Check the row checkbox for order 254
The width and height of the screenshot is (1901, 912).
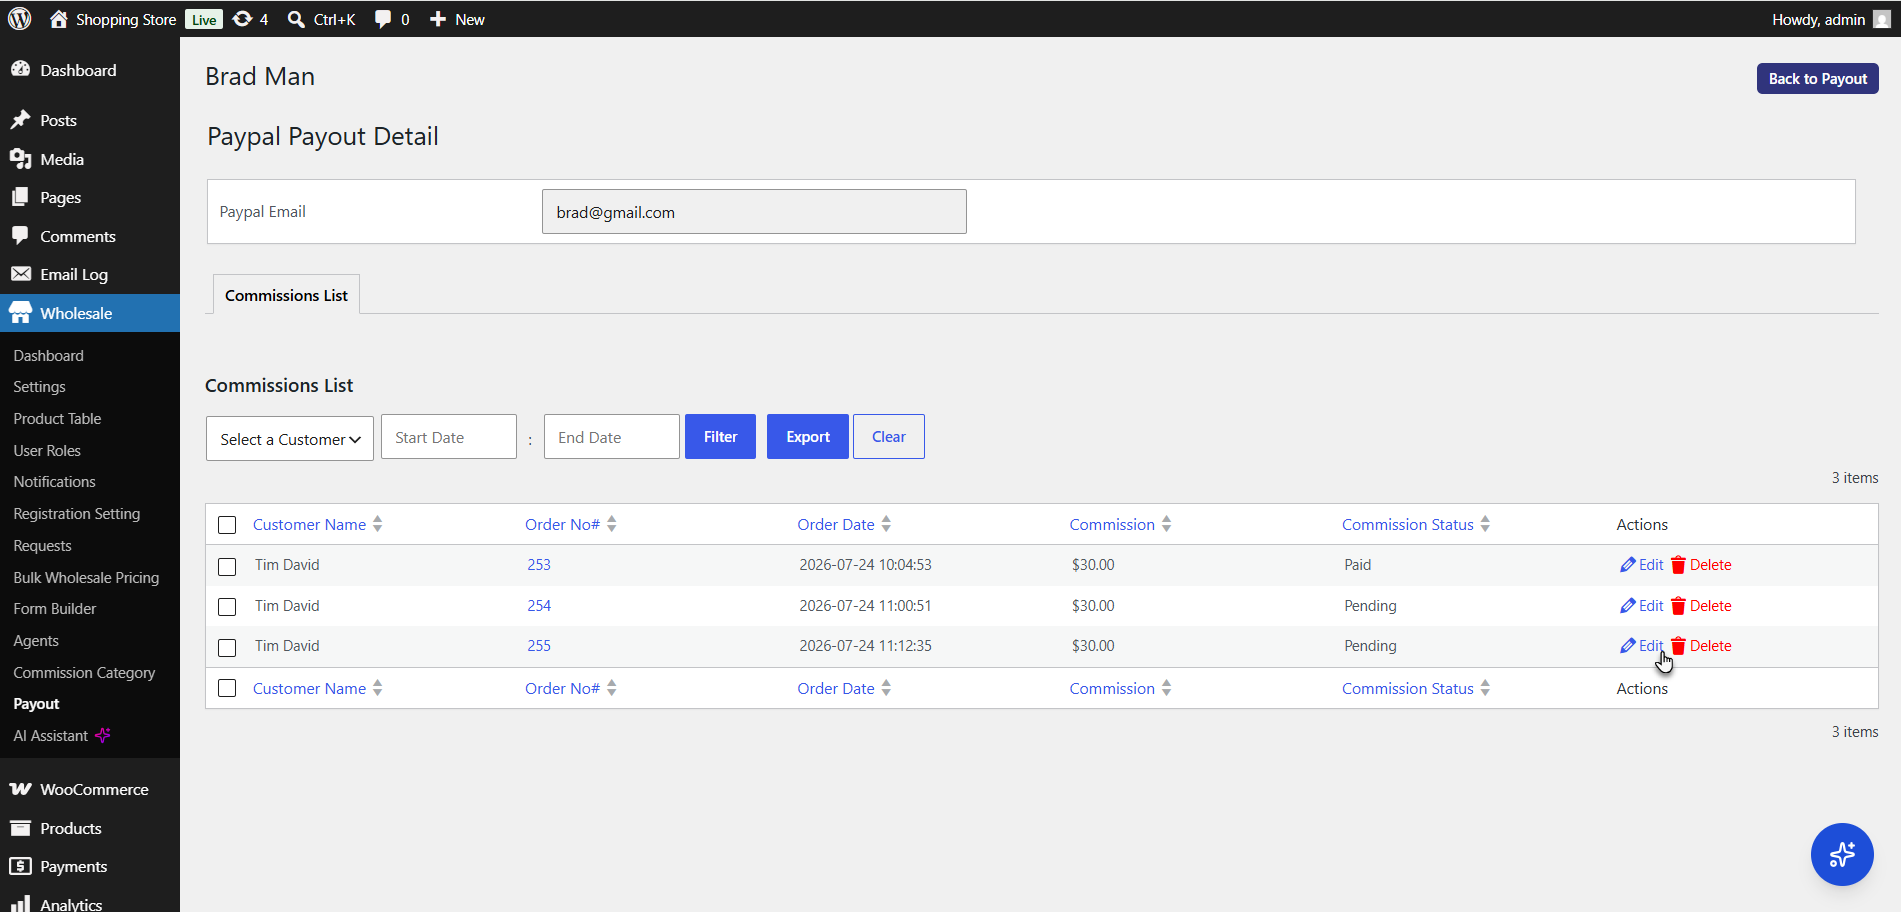[x=227, y=607]
